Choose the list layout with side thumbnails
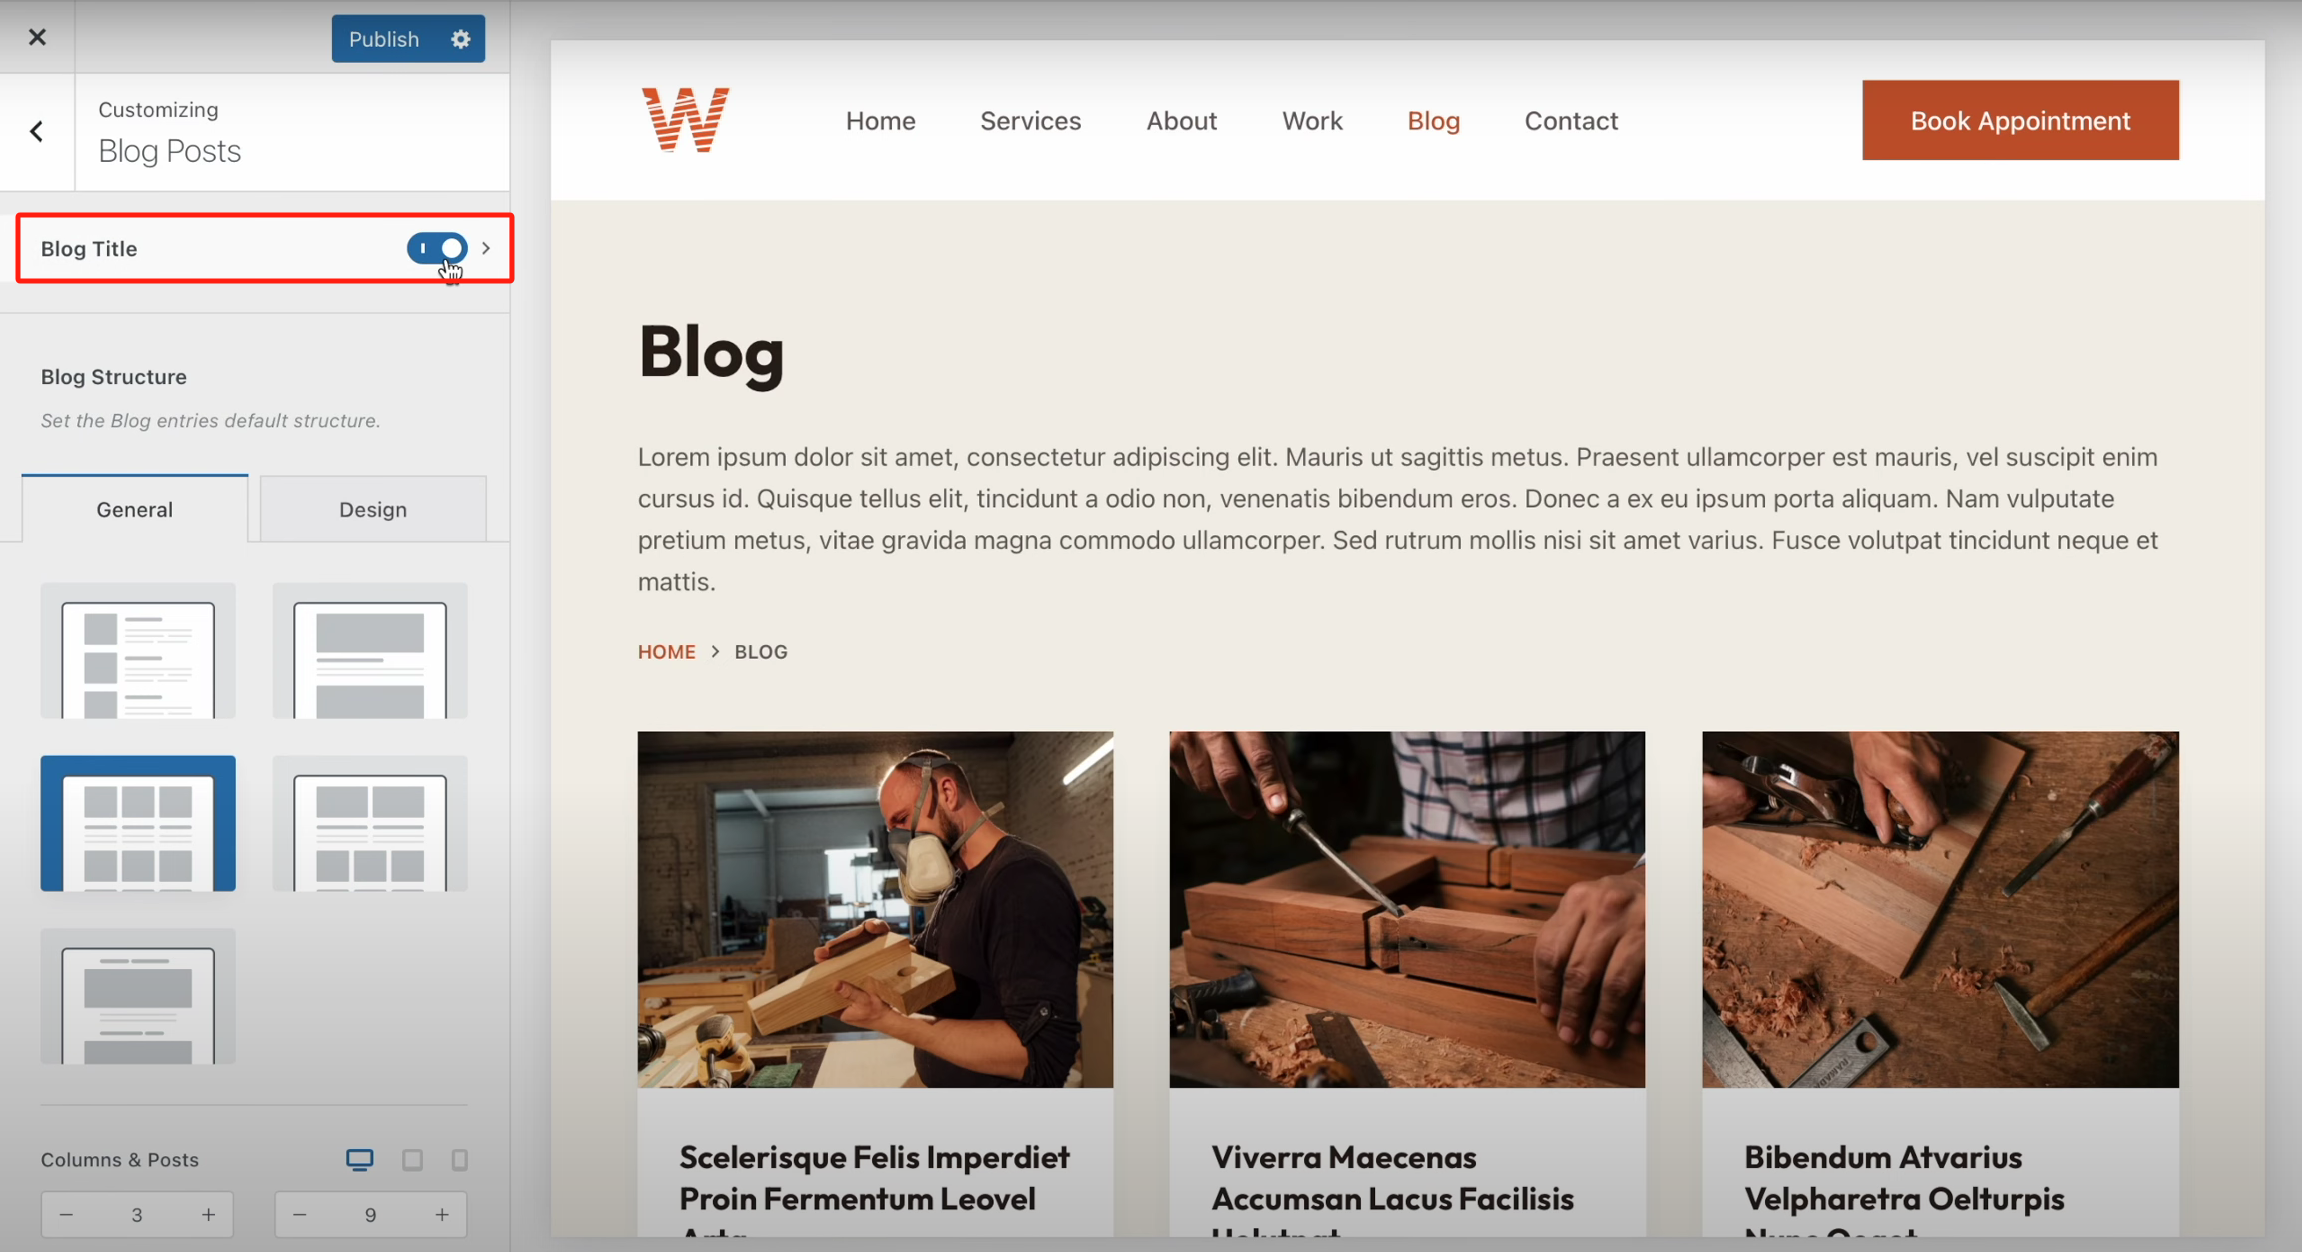 click(x=138, y=651)
